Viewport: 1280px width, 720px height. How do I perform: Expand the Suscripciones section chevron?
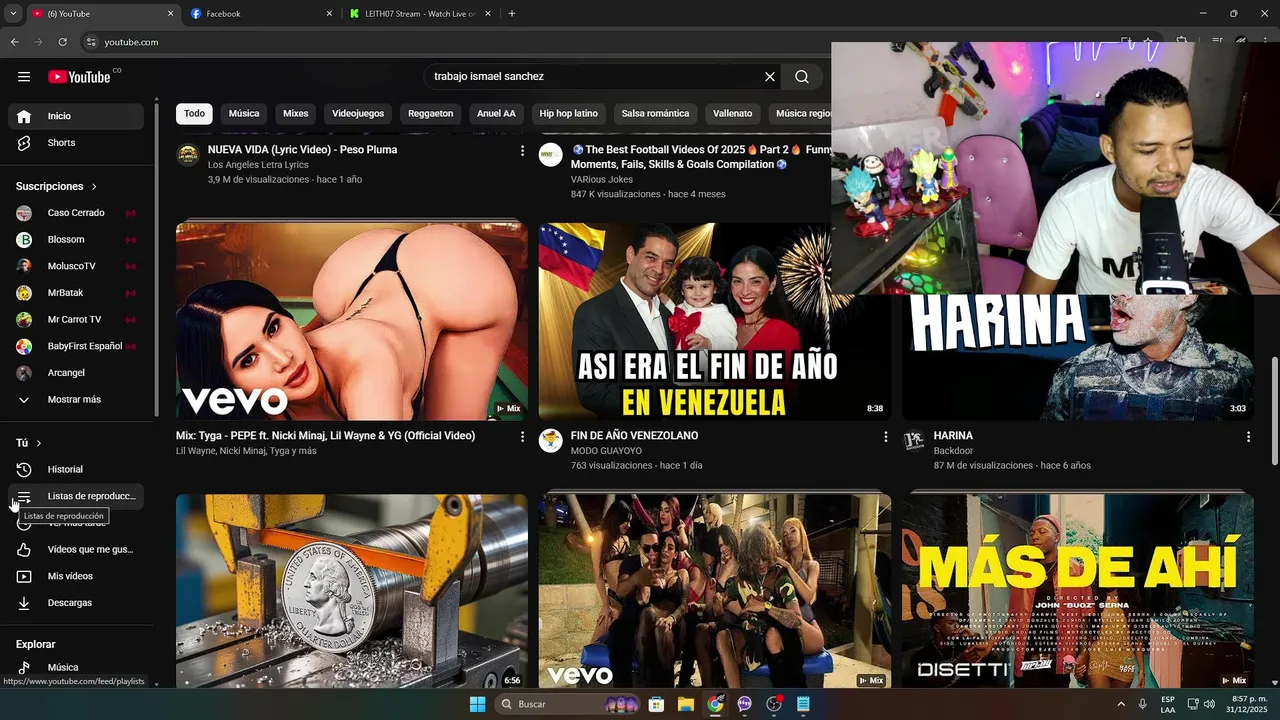[94, 187]
